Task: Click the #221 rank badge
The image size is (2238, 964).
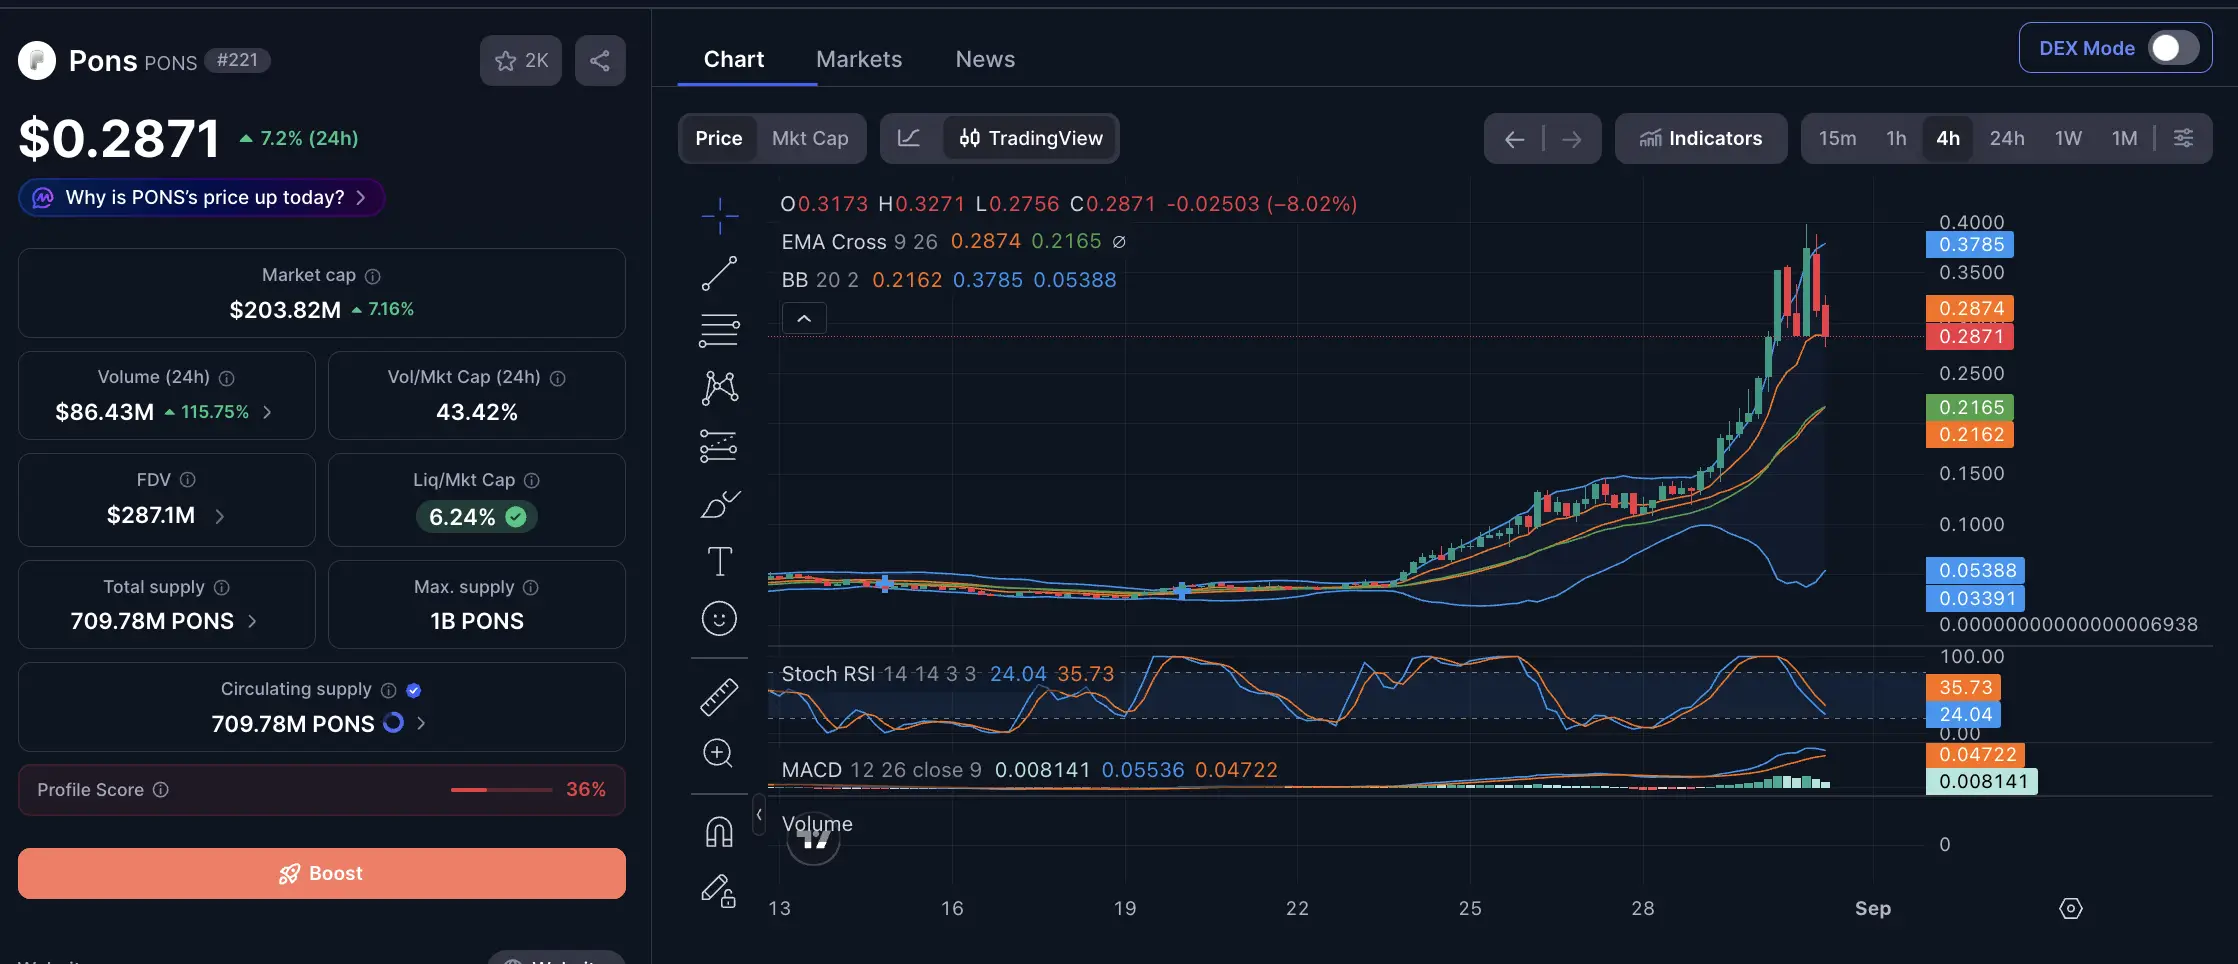Action: pos(237,60)
